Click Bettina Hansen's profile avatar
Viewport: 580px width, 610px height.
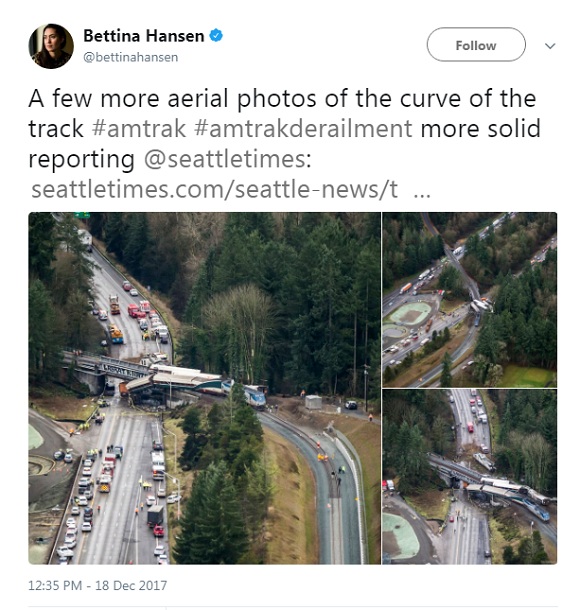51,46
